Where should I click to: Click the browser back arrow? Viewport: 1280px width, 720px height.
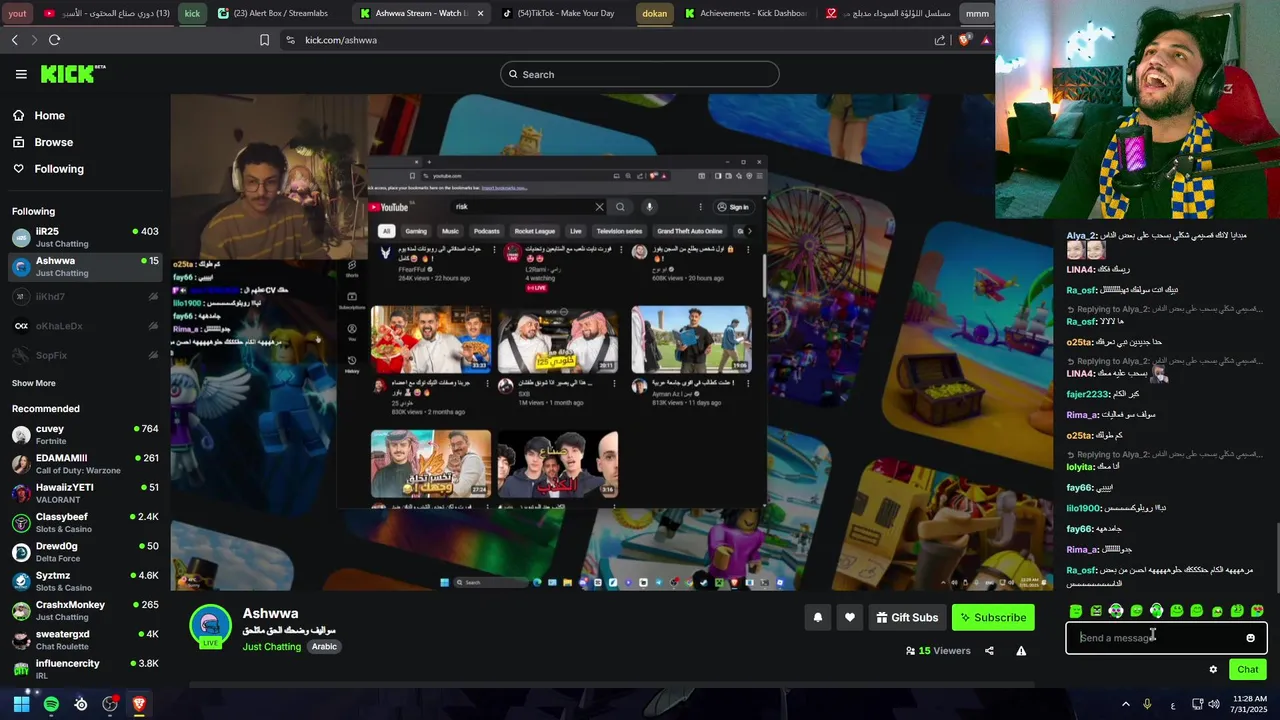15,40
